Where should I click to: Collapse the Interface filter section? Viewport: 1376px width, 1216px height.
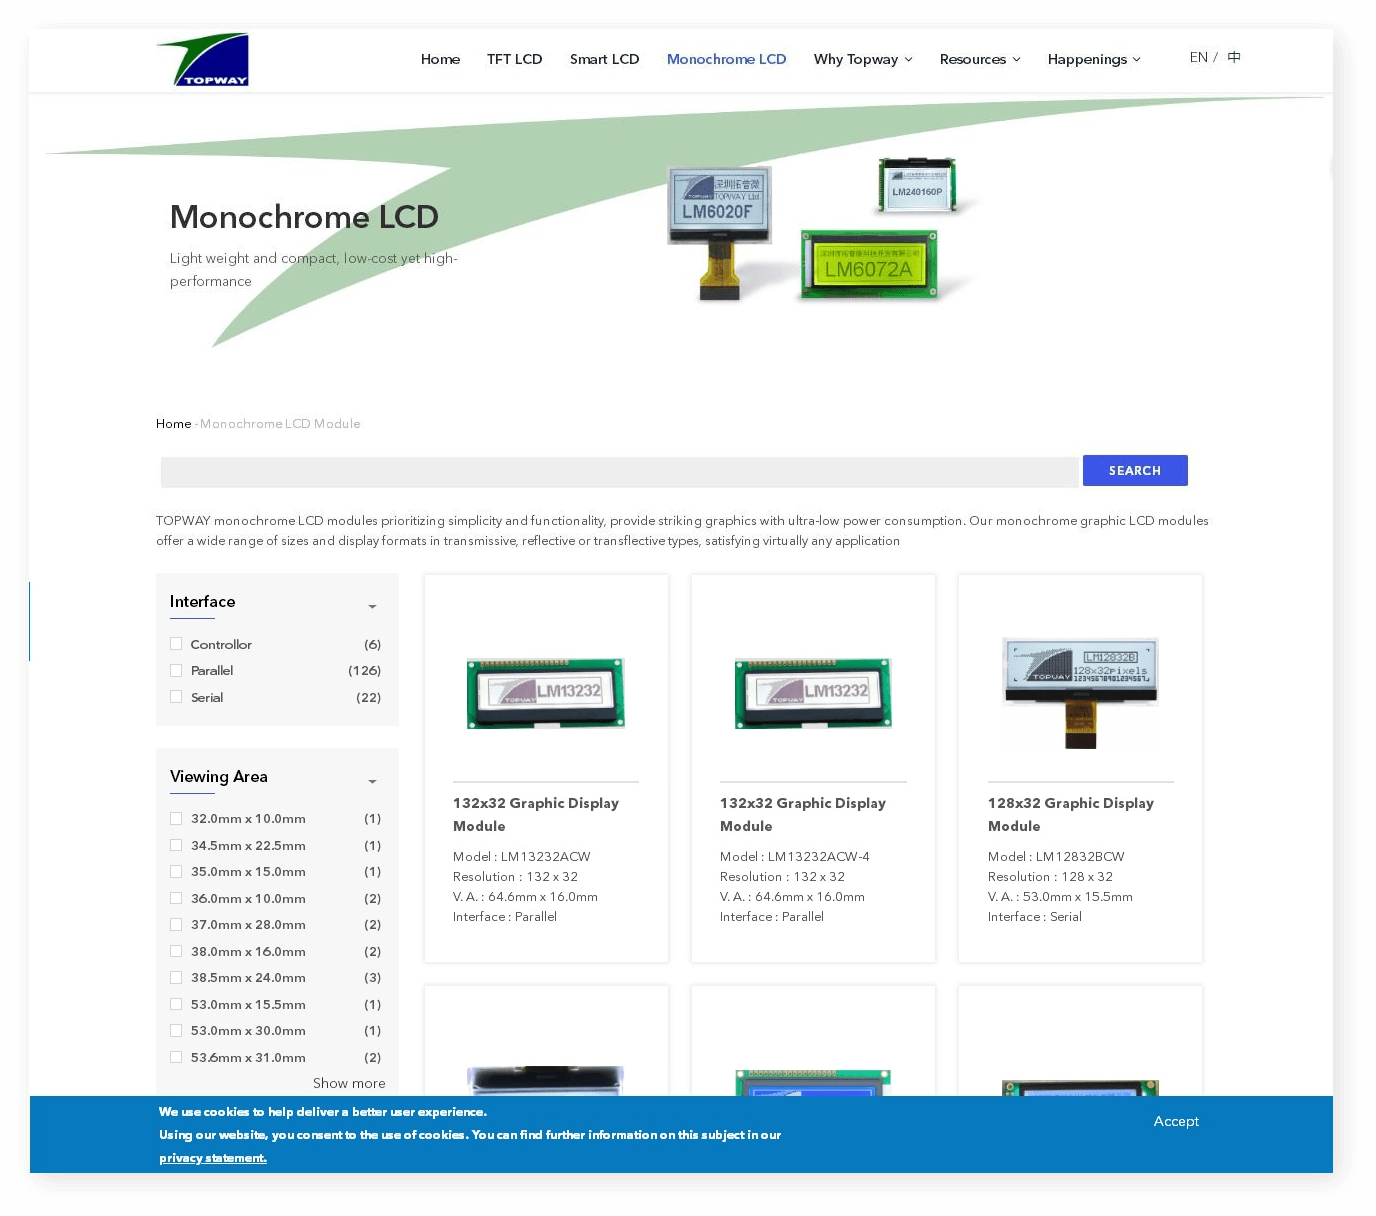372,607
